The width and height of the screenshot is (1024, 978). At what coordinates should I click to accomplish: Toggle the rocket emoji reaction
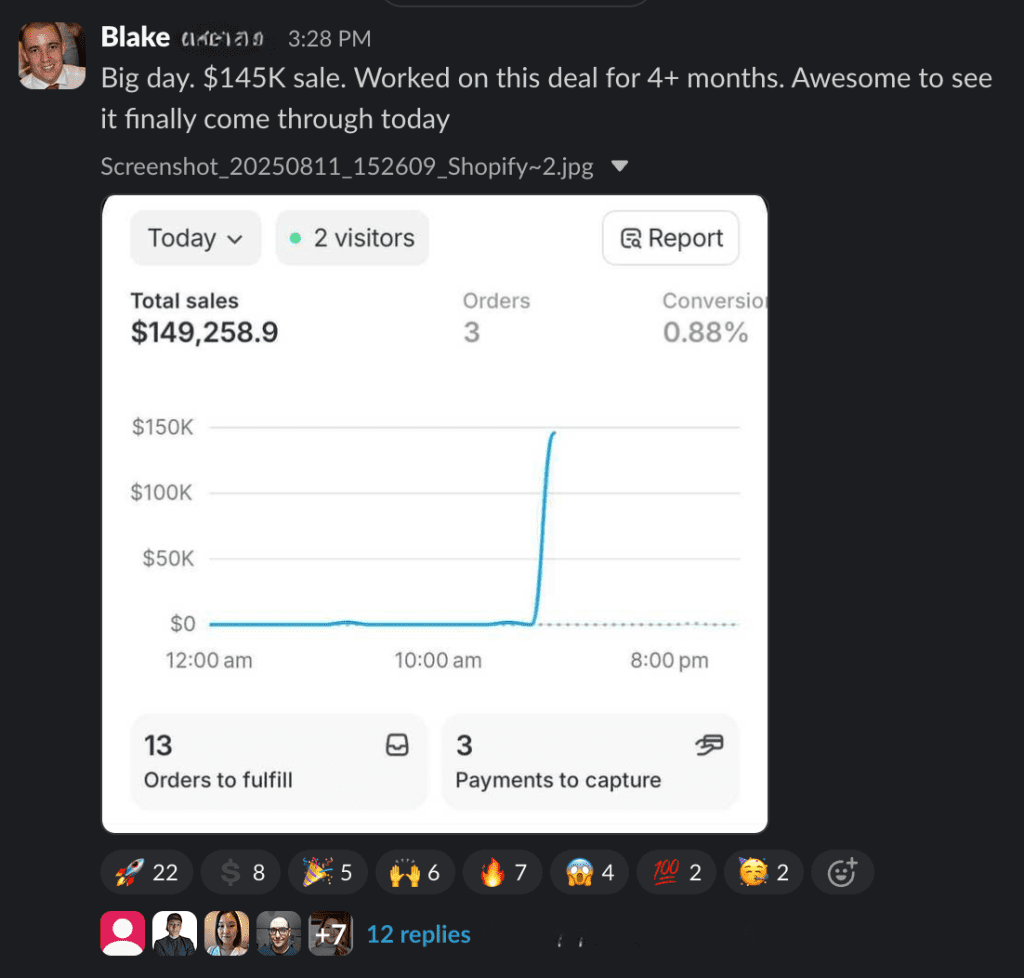[x=146, y=872]
